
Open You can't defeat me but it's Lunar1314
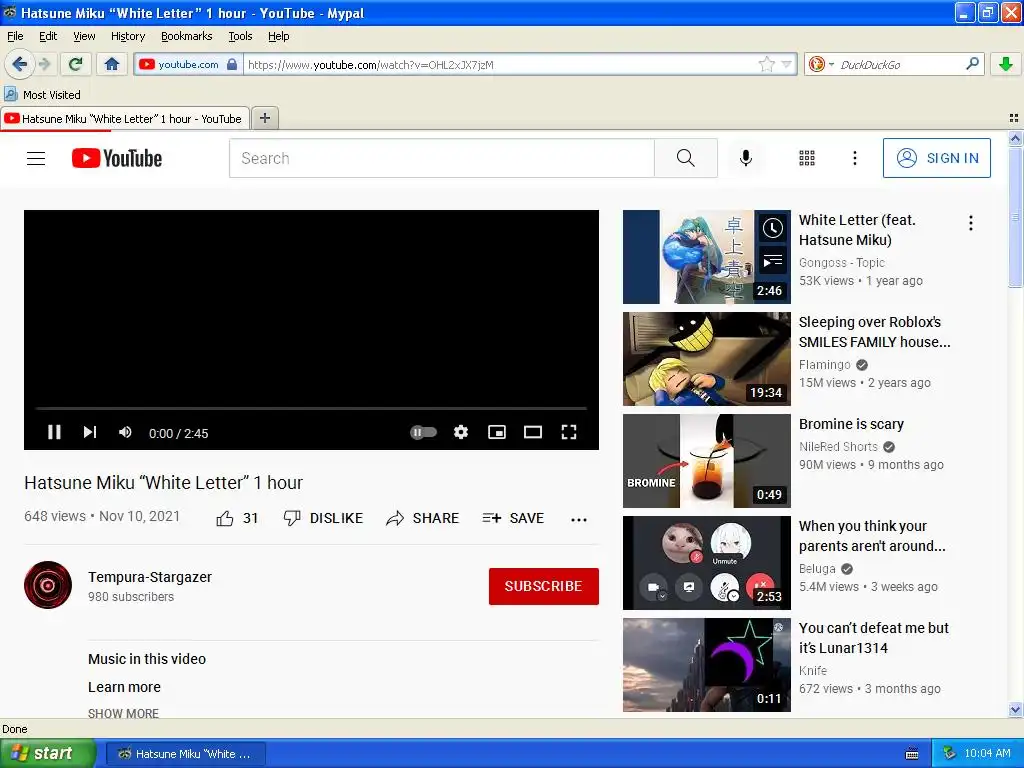[707, 665]
